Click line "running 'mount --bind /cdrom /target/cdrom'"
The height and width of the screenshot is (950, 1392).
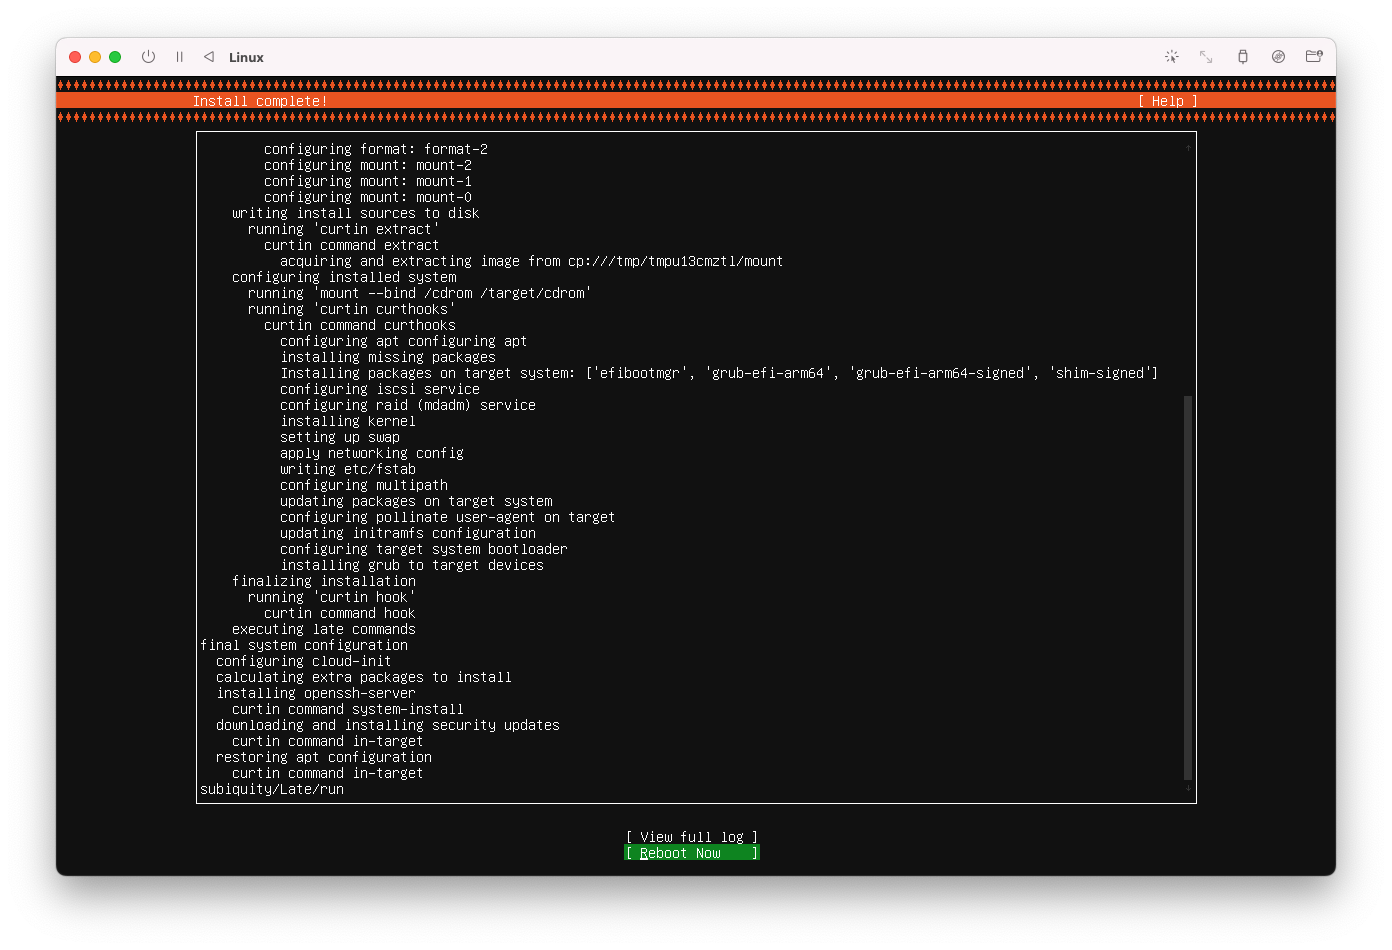[x=420, y=293]
